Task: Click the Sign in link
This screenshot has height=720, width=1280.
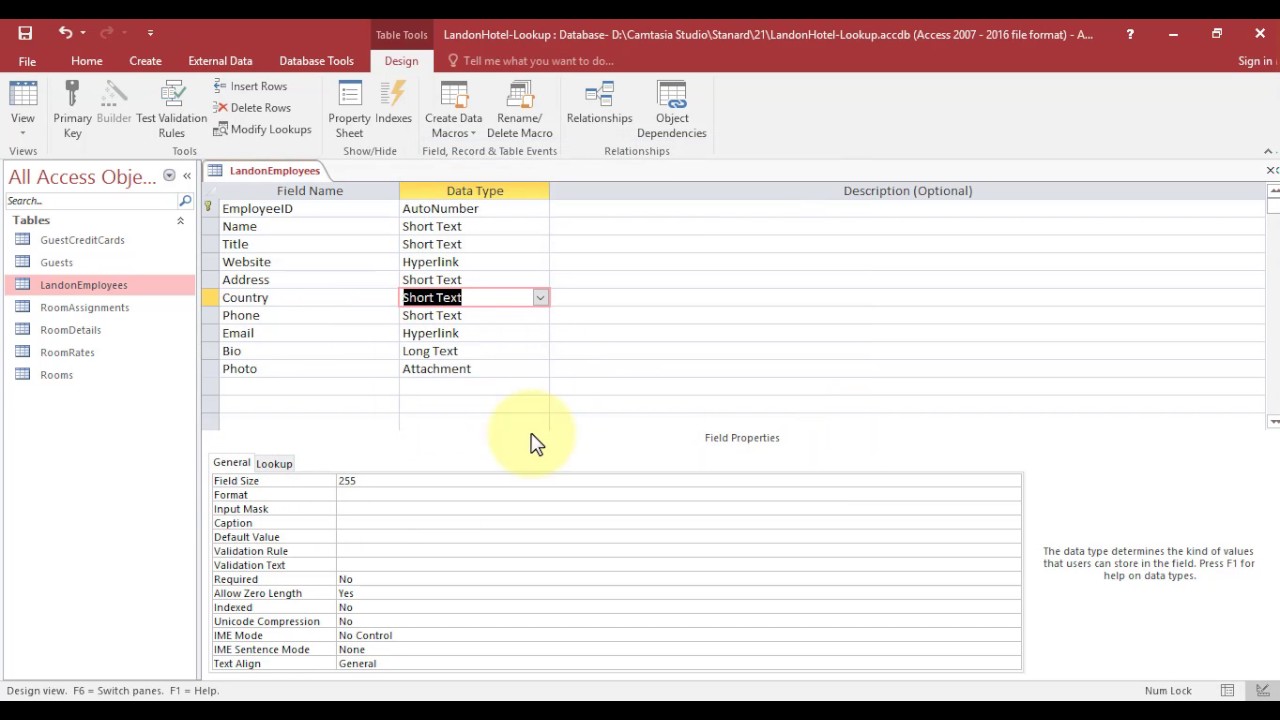Action: point(1255,61)
